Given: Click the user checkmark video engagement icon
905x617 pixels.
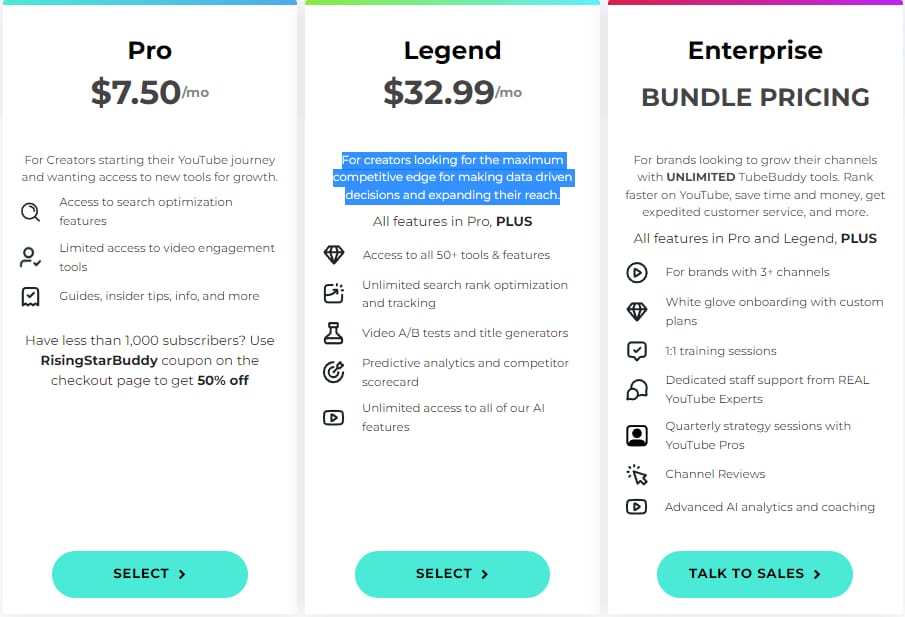Looking at the screenshot, I should (x=30, y=257).
